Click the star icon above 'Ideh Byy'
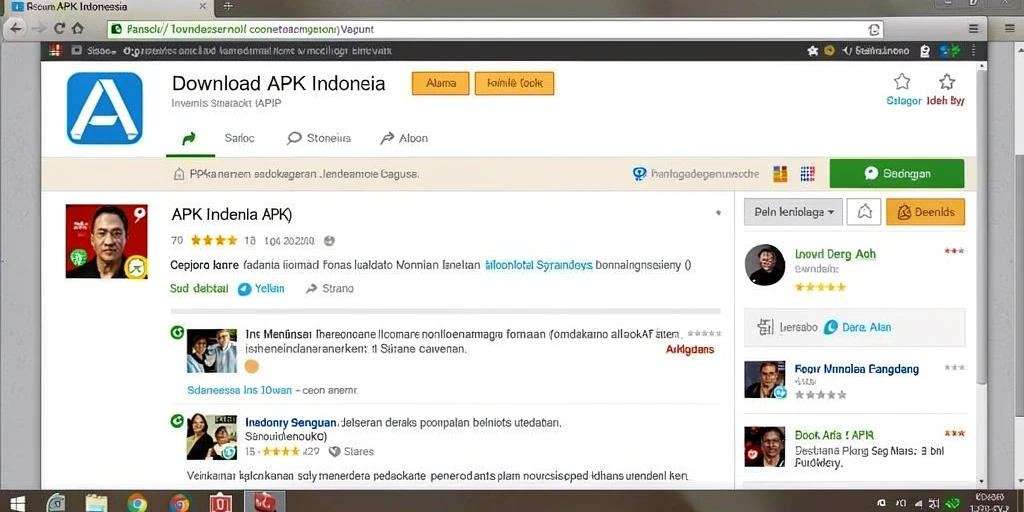Viewport: 1024px width, 512px height. pyautogui.click(x=947, y=82)
